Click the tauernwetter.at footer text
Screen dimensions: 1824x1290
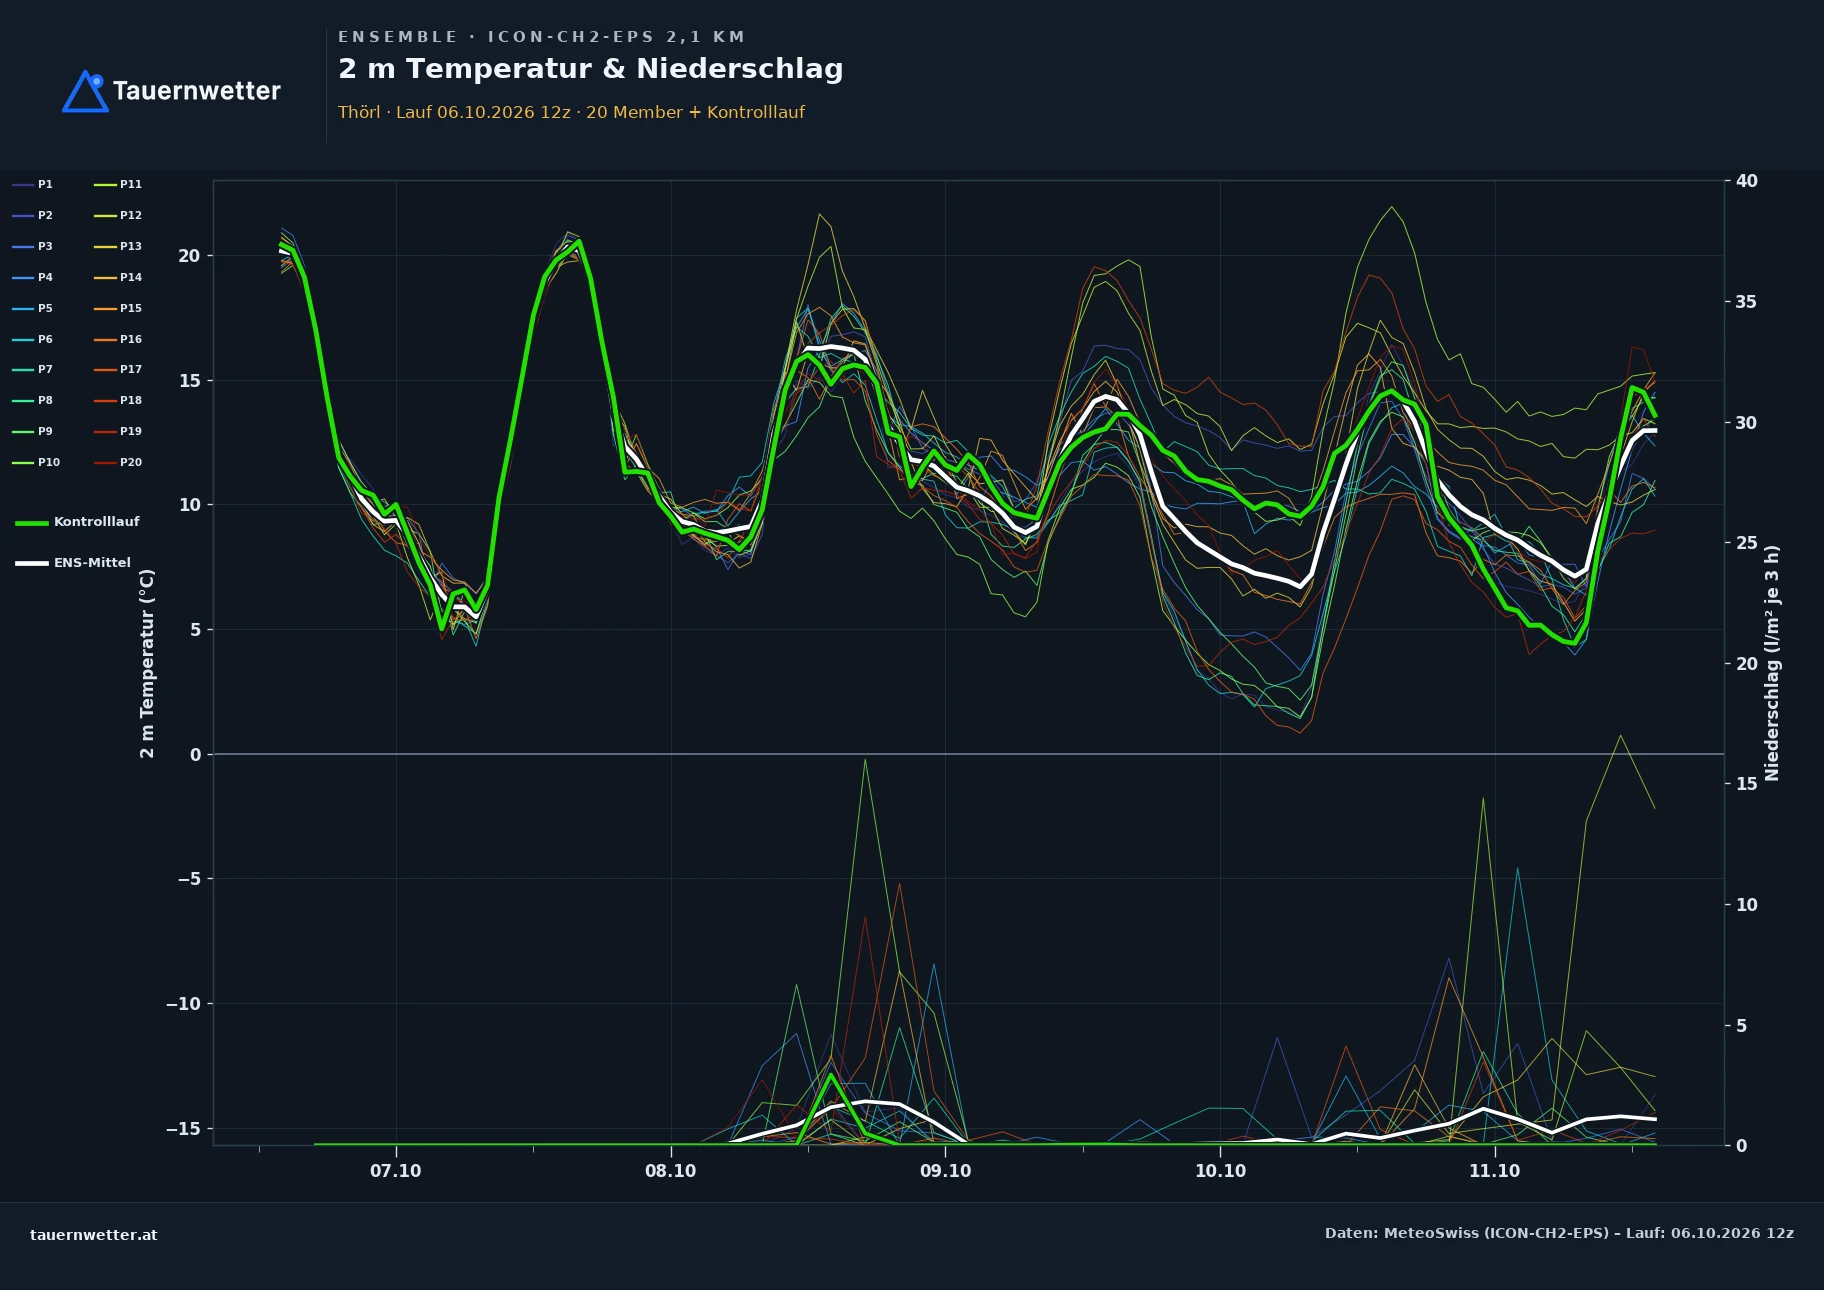(x=94, y=1235)
